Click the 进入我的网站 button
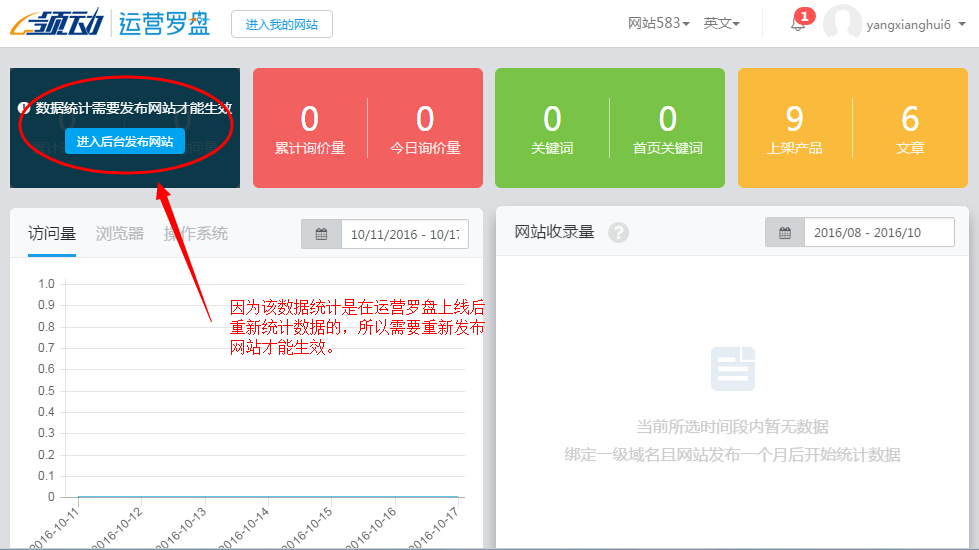979x550 pixels. coord(281,24)
